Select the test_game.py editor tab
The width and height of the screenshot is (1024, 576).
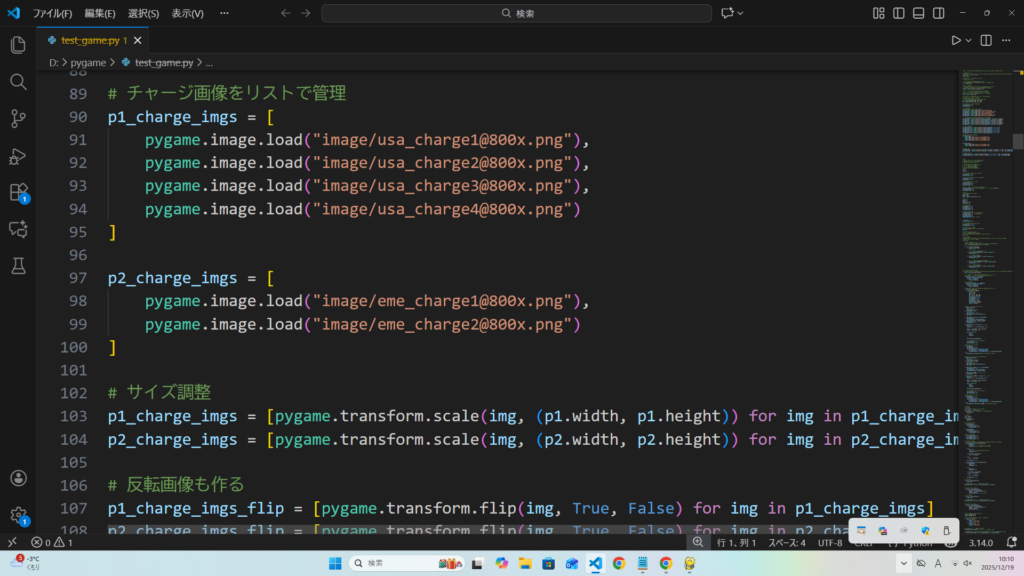pos(88,40)
